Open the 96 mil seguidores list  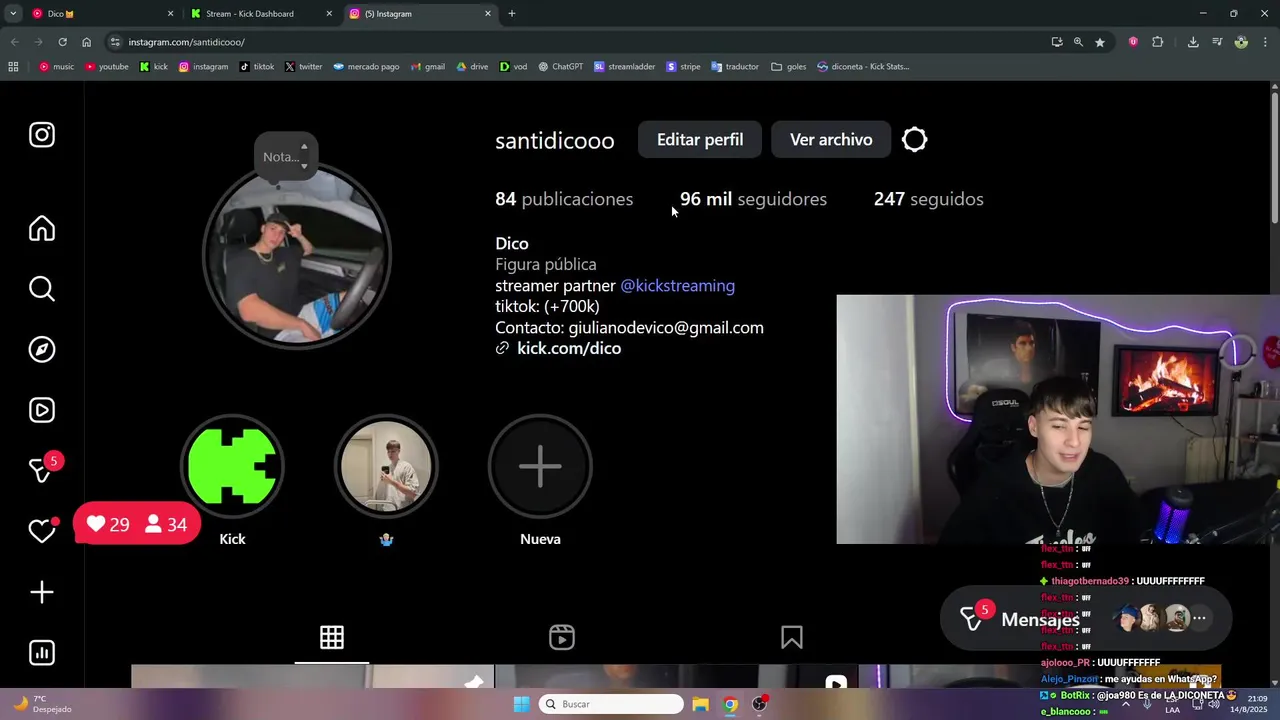click(753, 199)
